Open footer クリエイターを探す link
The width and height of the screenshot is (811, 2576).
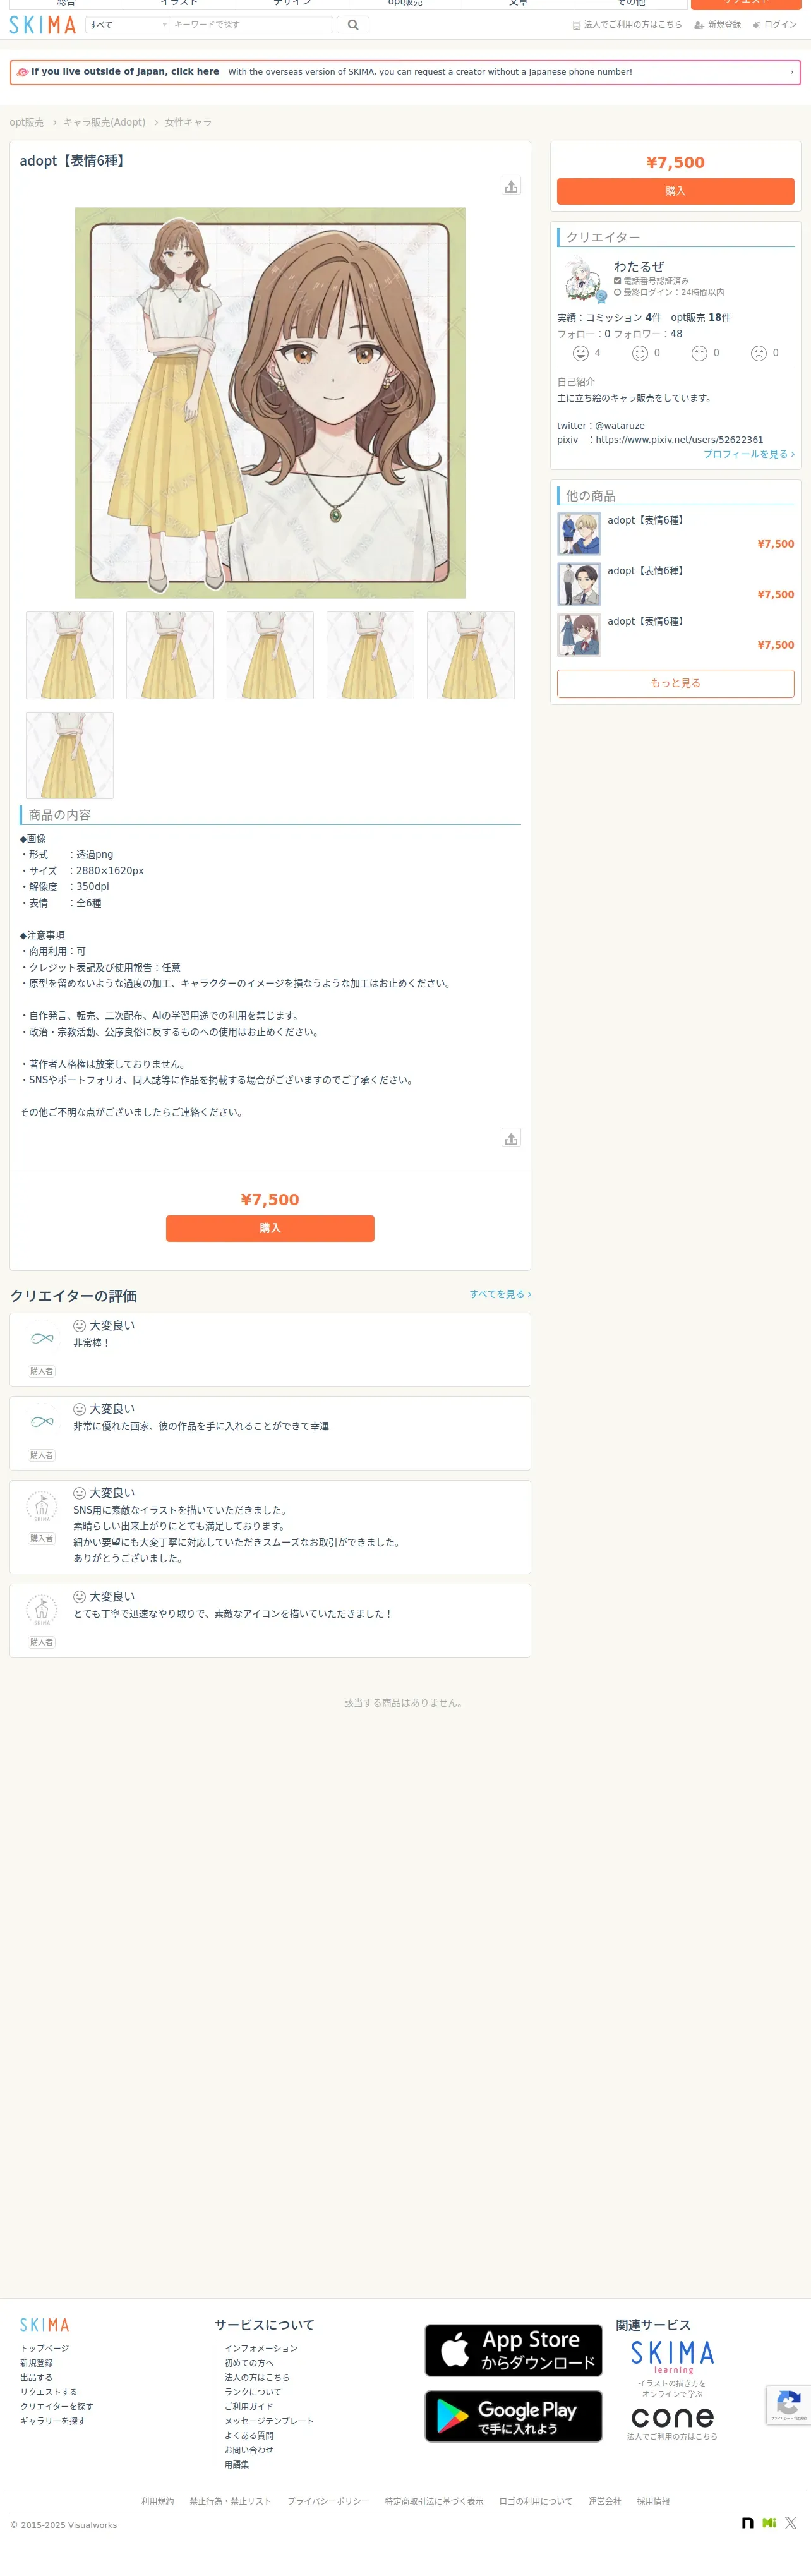57,2406
